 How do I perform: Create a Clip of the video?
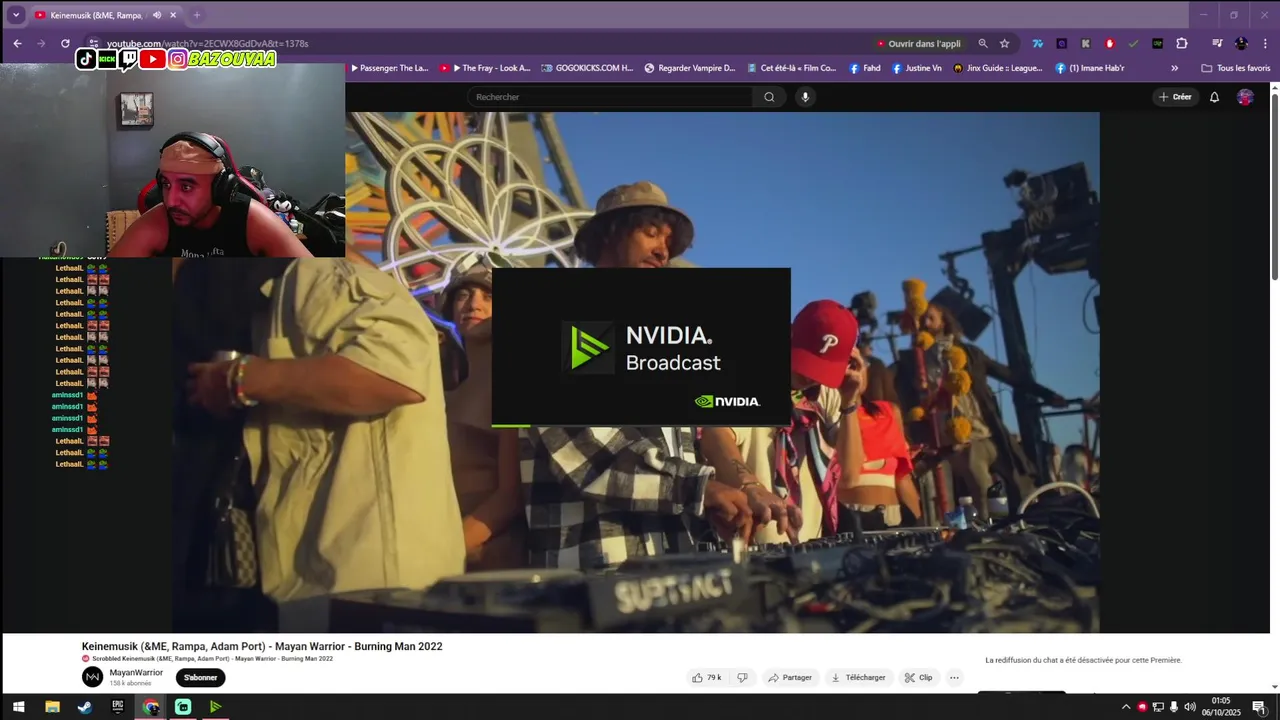(x=918, y=677)
